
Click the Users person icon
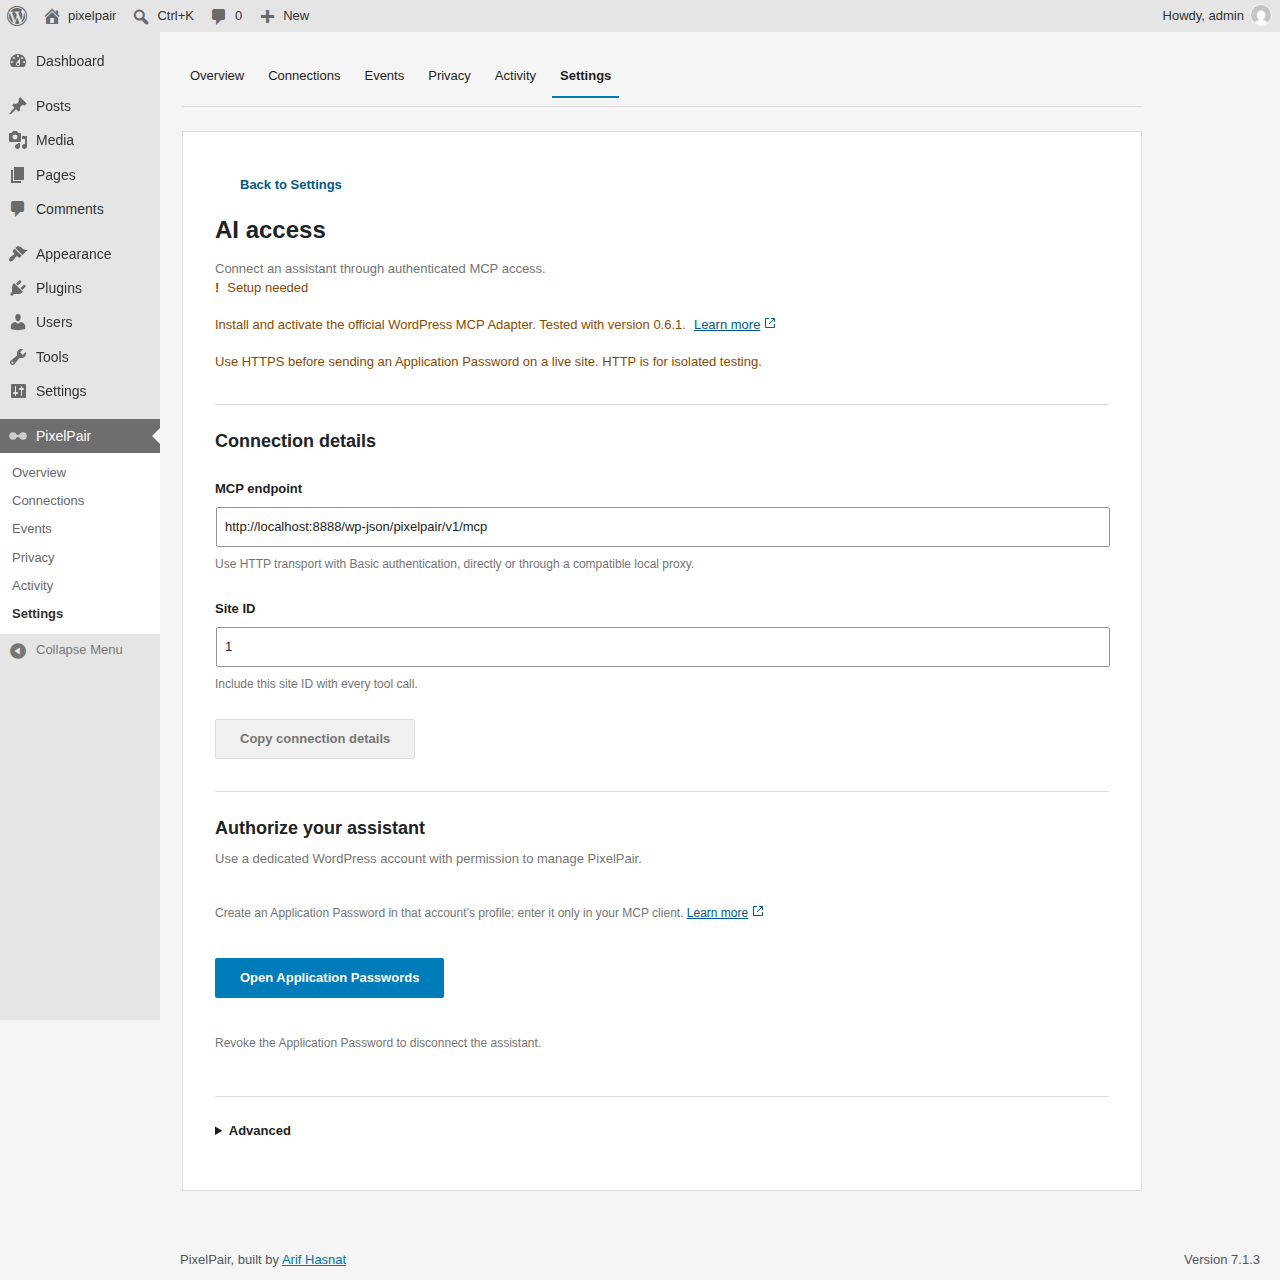coord(18,322)
